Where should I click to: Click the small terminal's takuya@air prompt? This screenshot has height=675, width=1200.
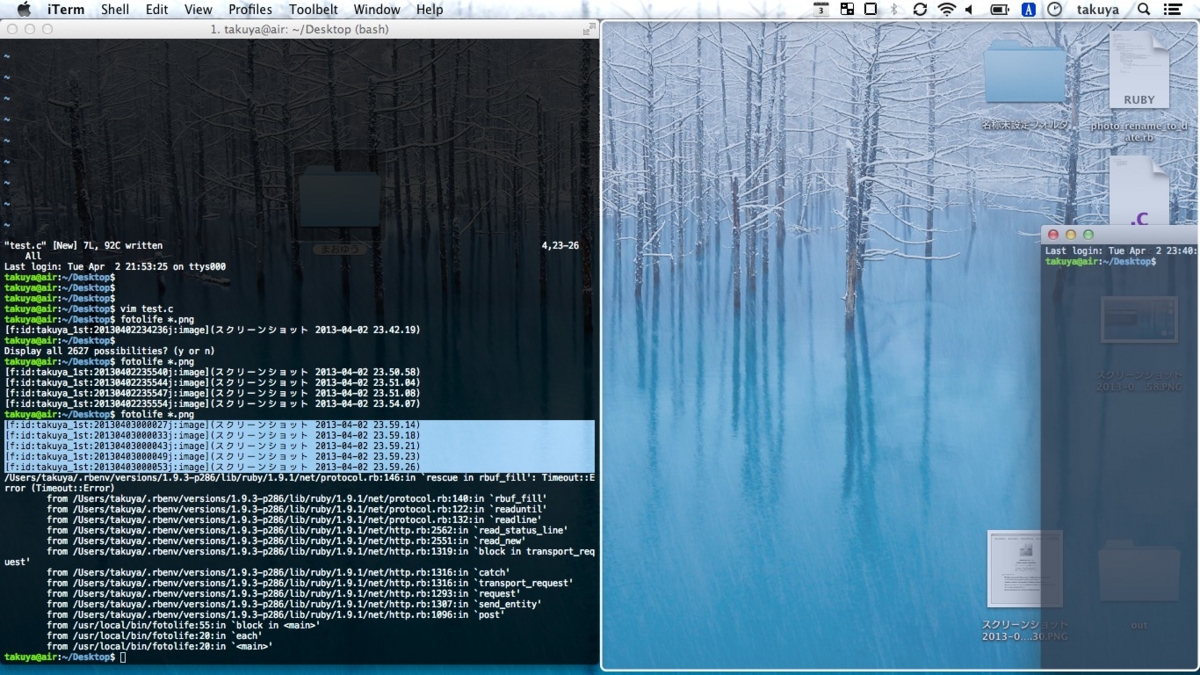tap(1100, 261)
